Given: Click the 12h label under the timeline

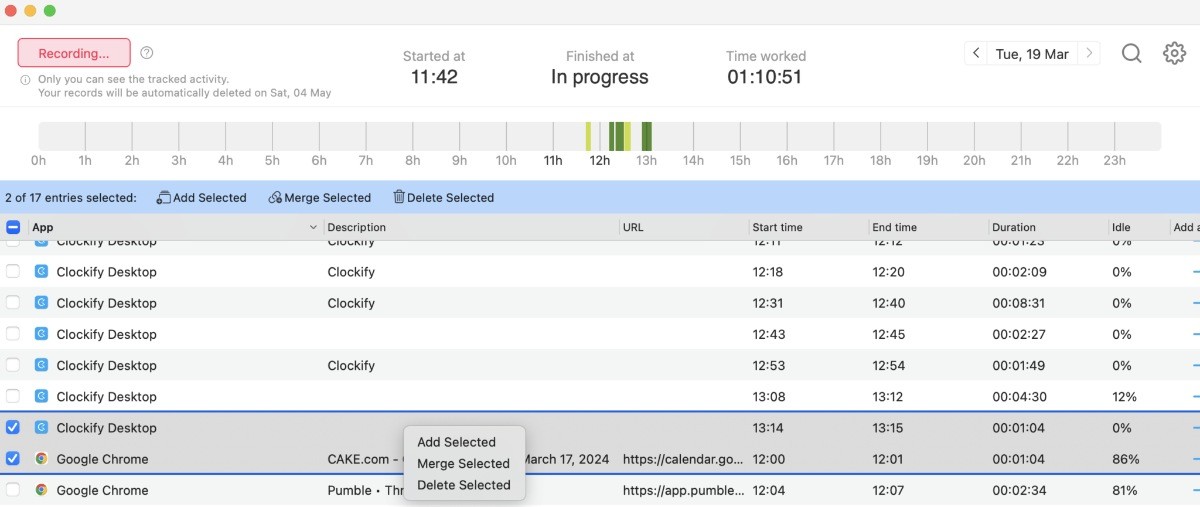Looking at the screenshot, I should click(599, 160).
